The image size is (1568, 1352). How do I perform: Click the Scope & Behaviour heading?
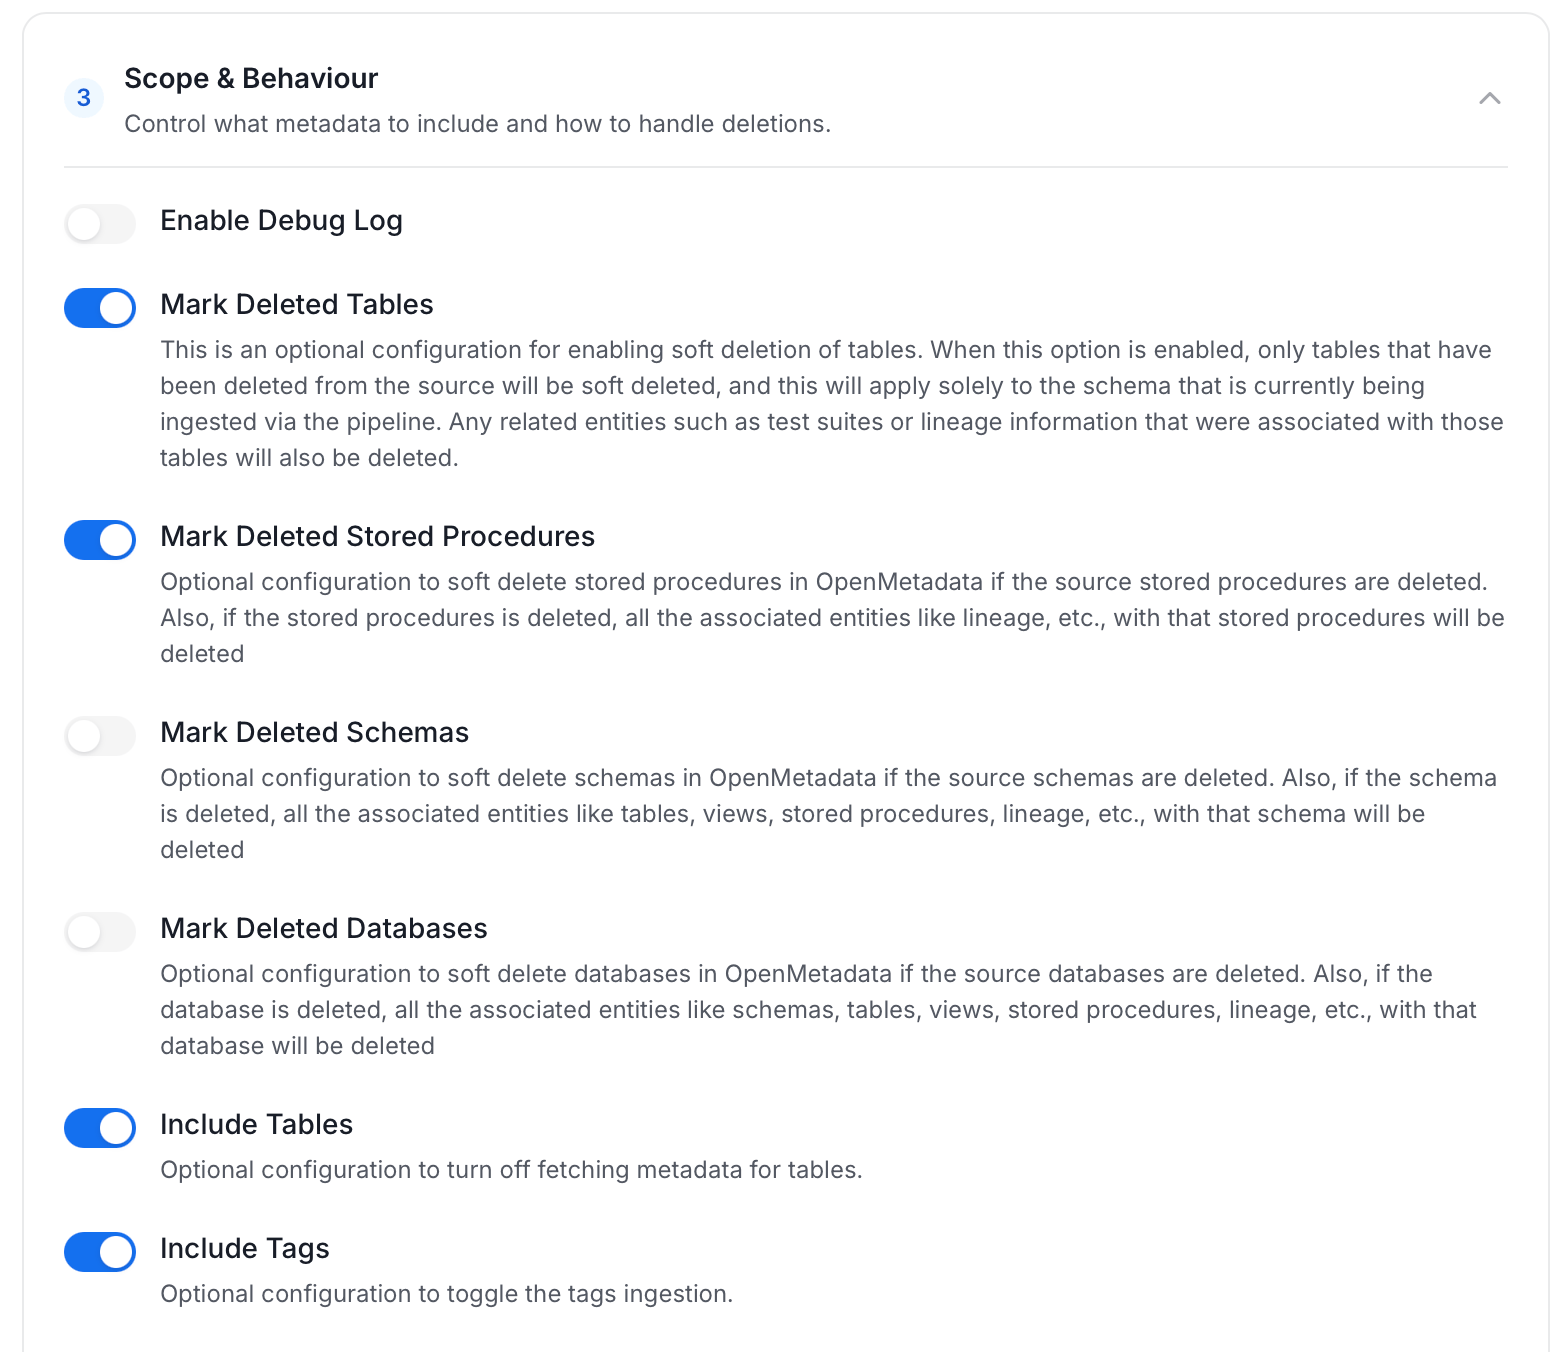click(251, 78)
